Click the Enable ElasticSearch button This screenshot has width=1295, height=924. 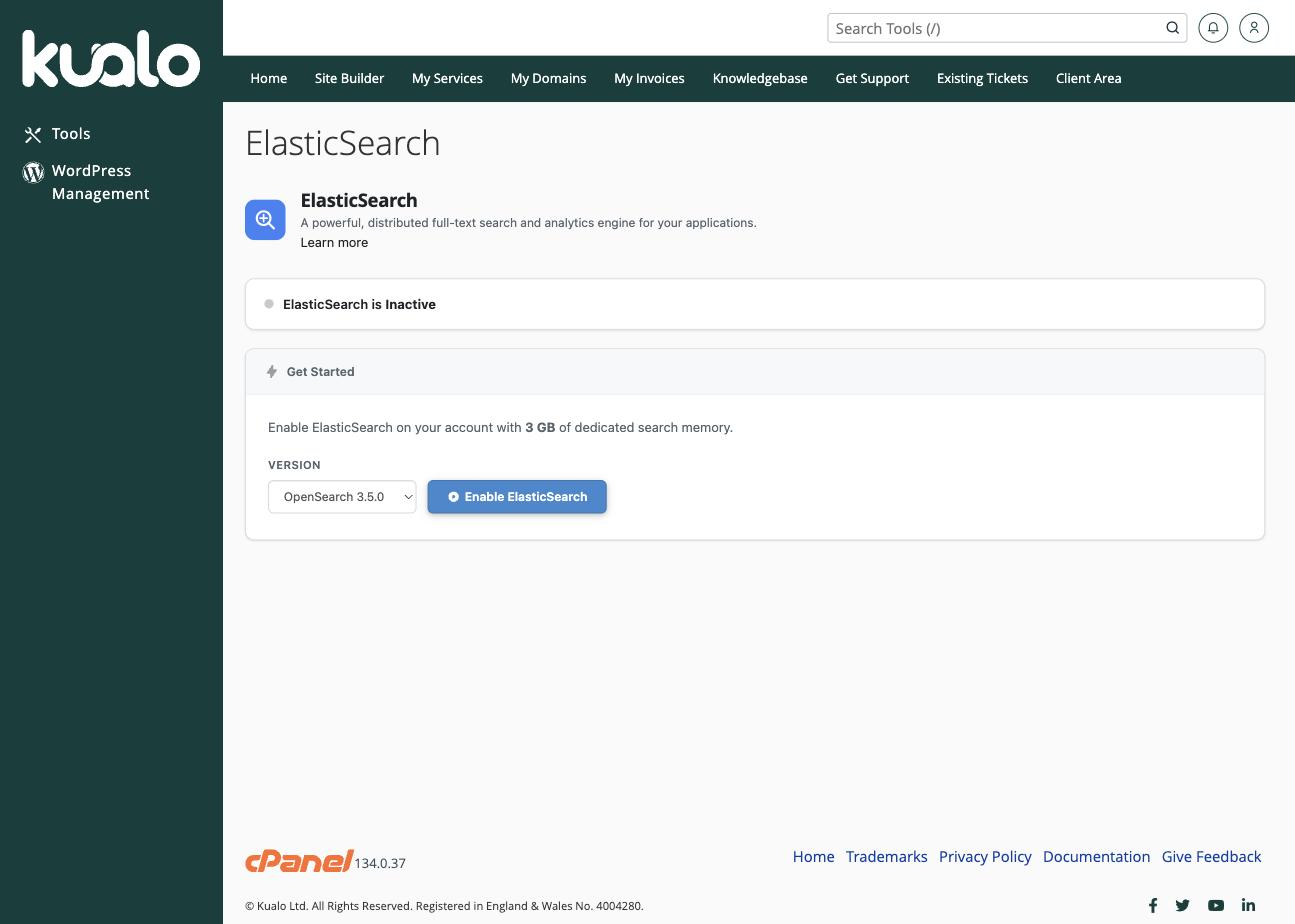(517, 497)
